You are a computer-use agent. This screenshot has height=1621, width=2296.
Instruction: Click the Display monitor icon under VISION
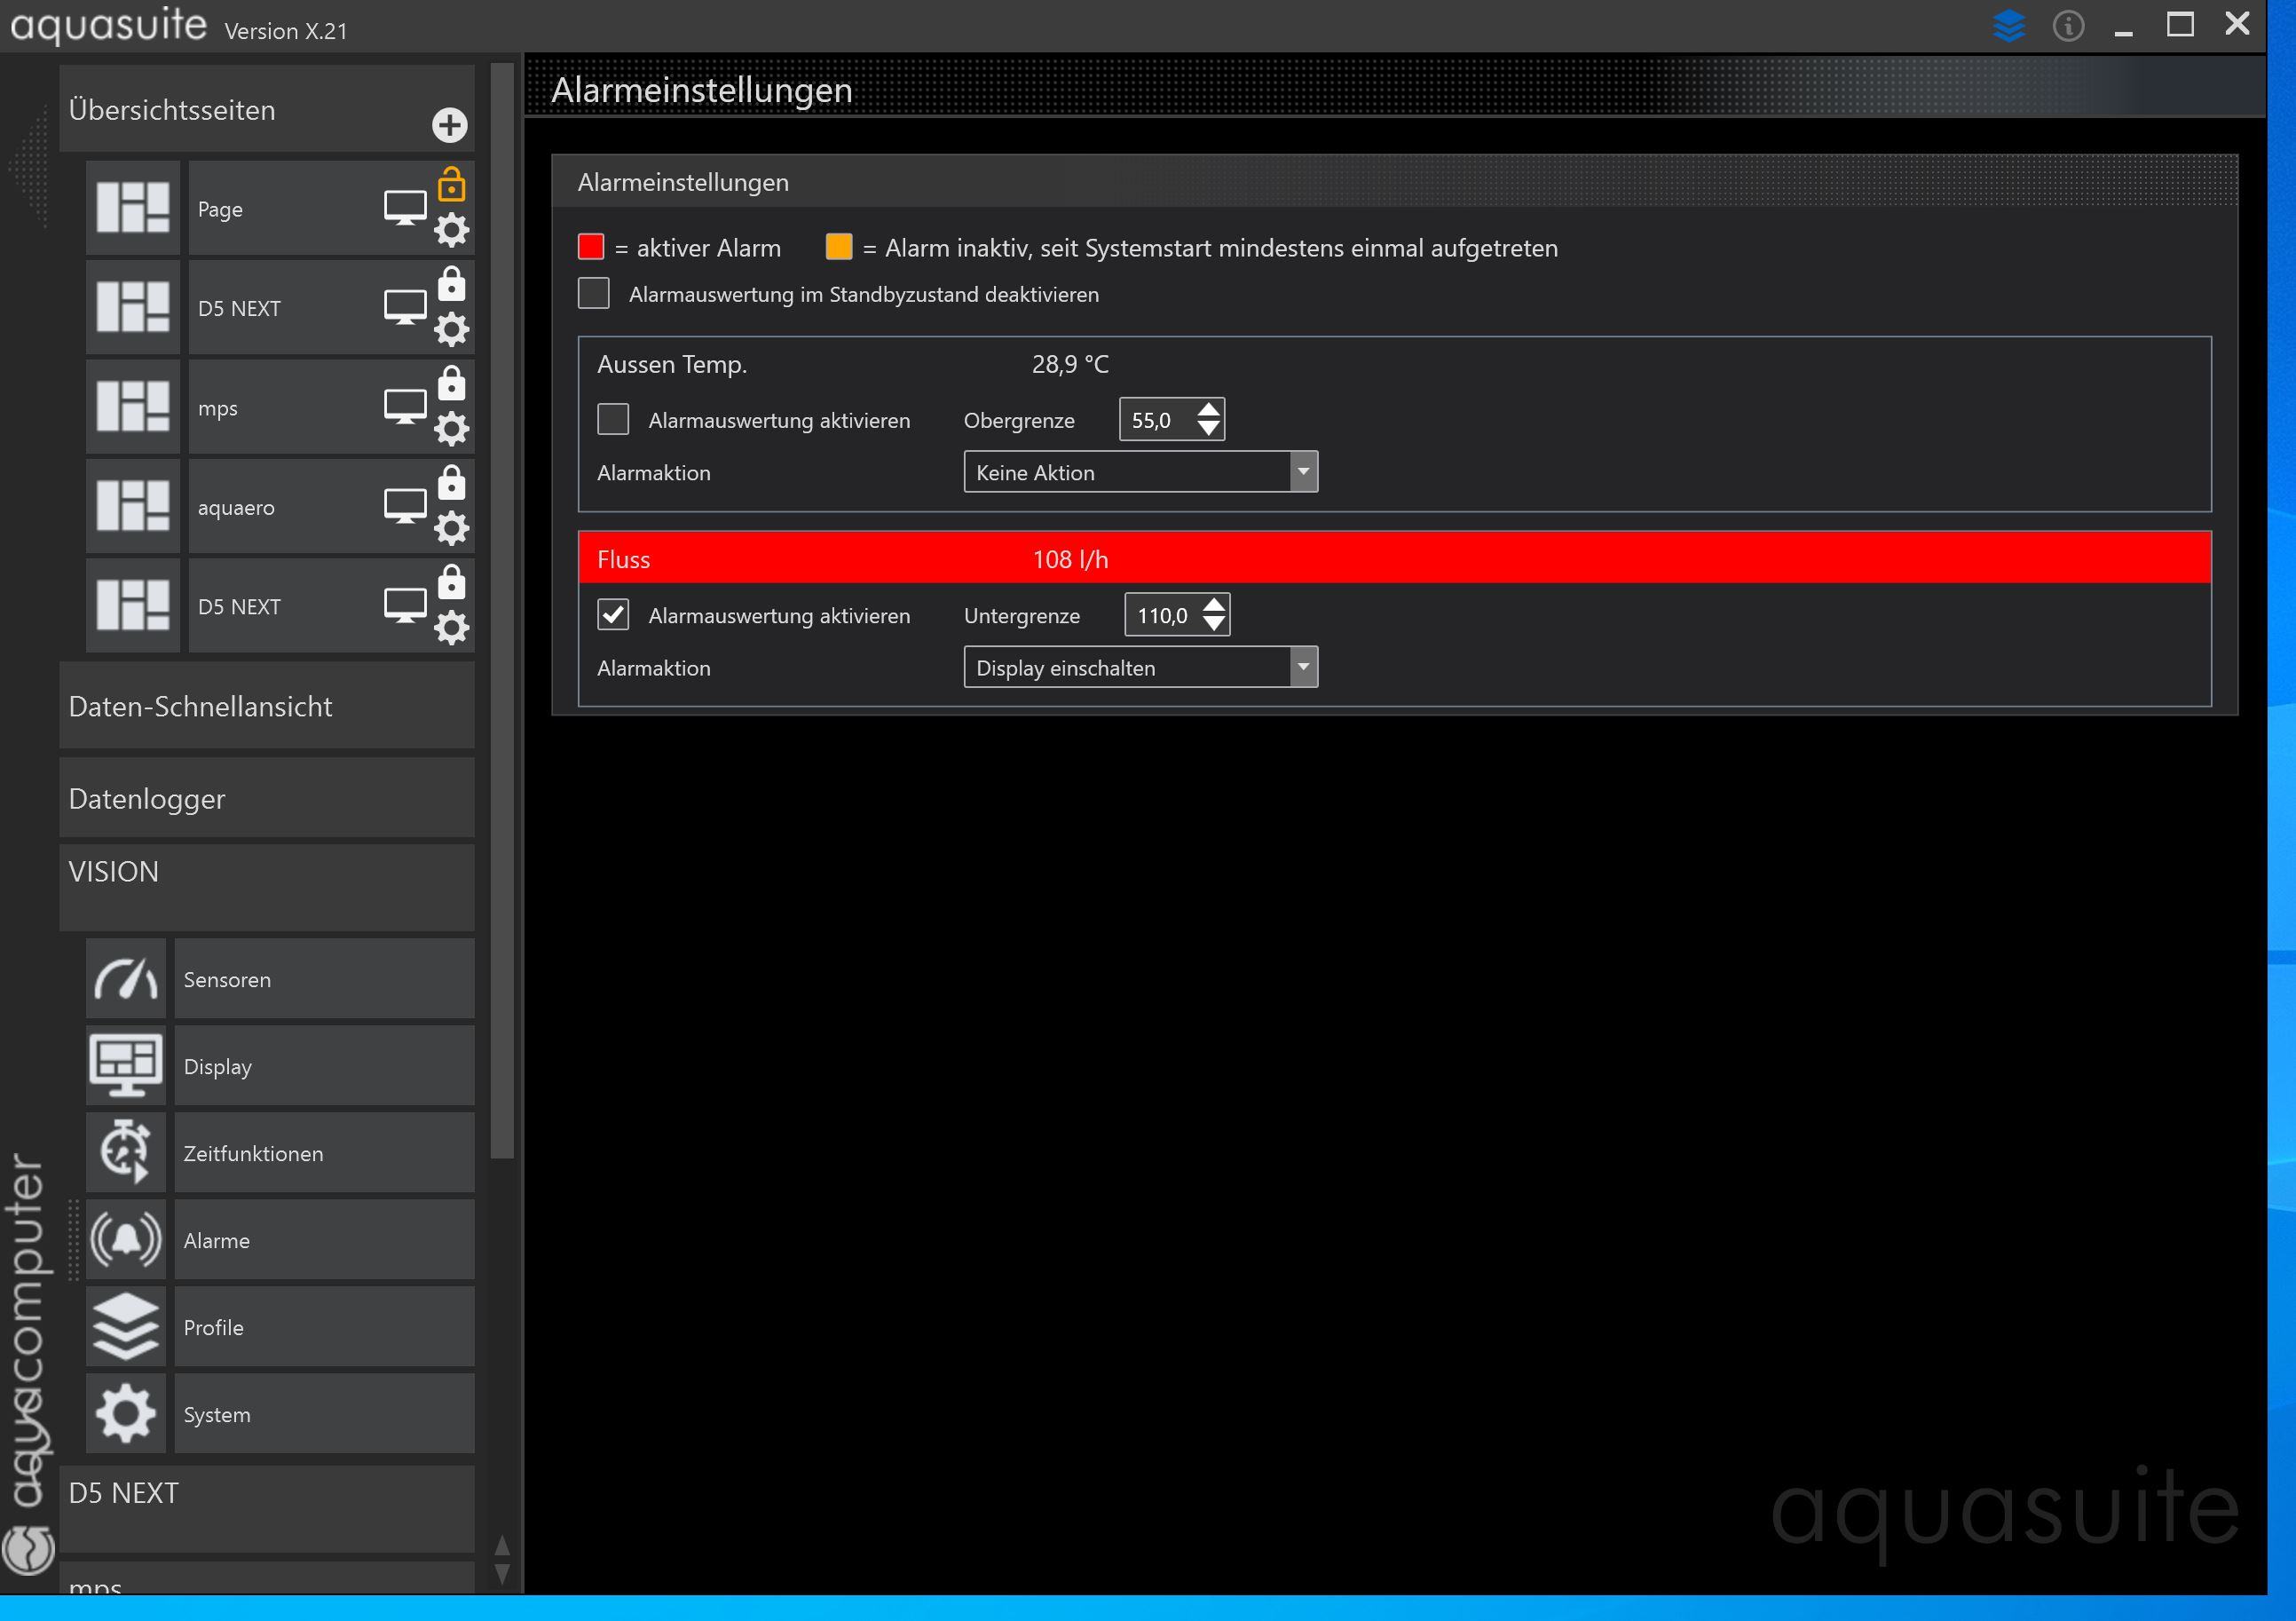(126, 1066)
